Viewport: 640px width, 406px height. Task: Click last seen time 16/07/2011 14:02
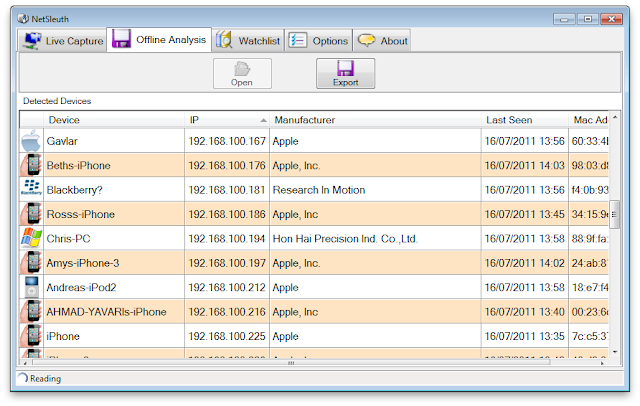pyautogui.click(x=524, y=263)
